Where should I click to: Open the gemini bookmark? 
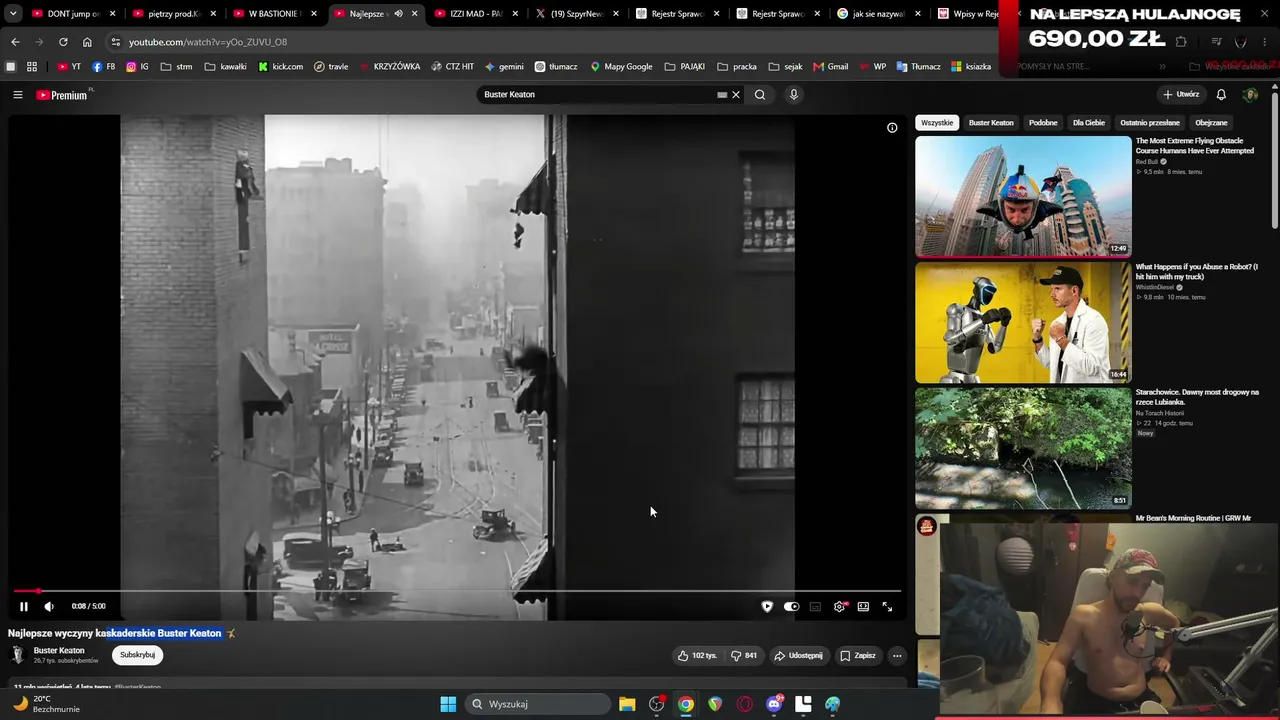[x=505, y=67]
